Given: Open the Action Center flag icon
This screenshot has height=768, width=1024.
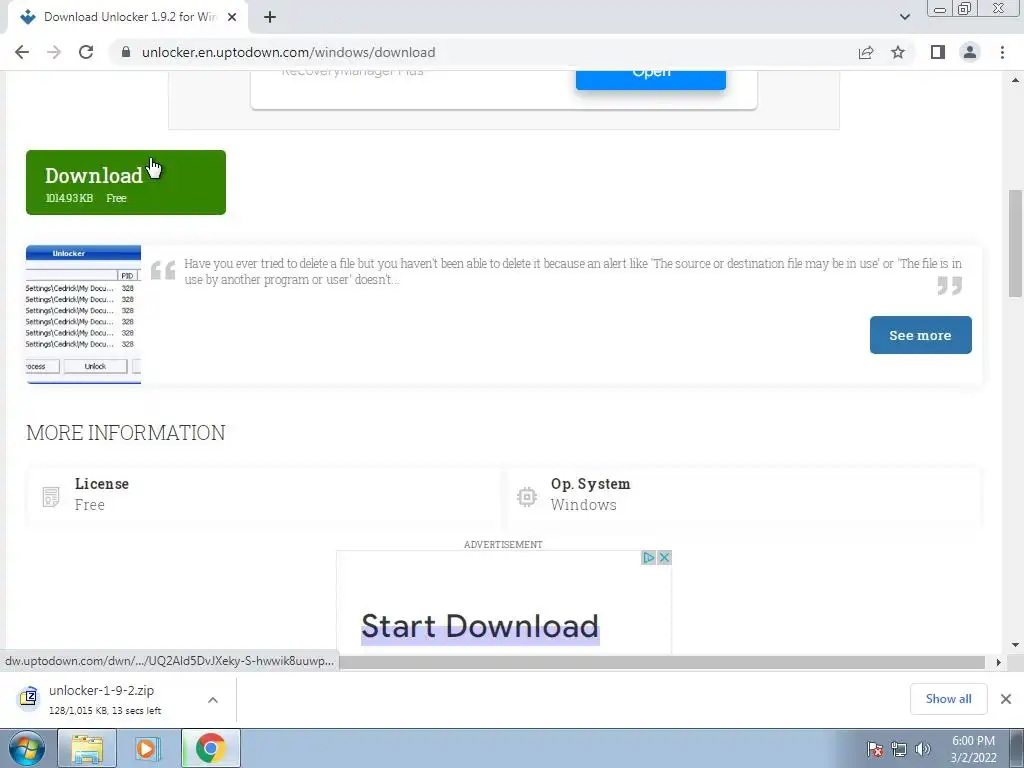Looking at the screenshot, I should click(x=875, y=749).
